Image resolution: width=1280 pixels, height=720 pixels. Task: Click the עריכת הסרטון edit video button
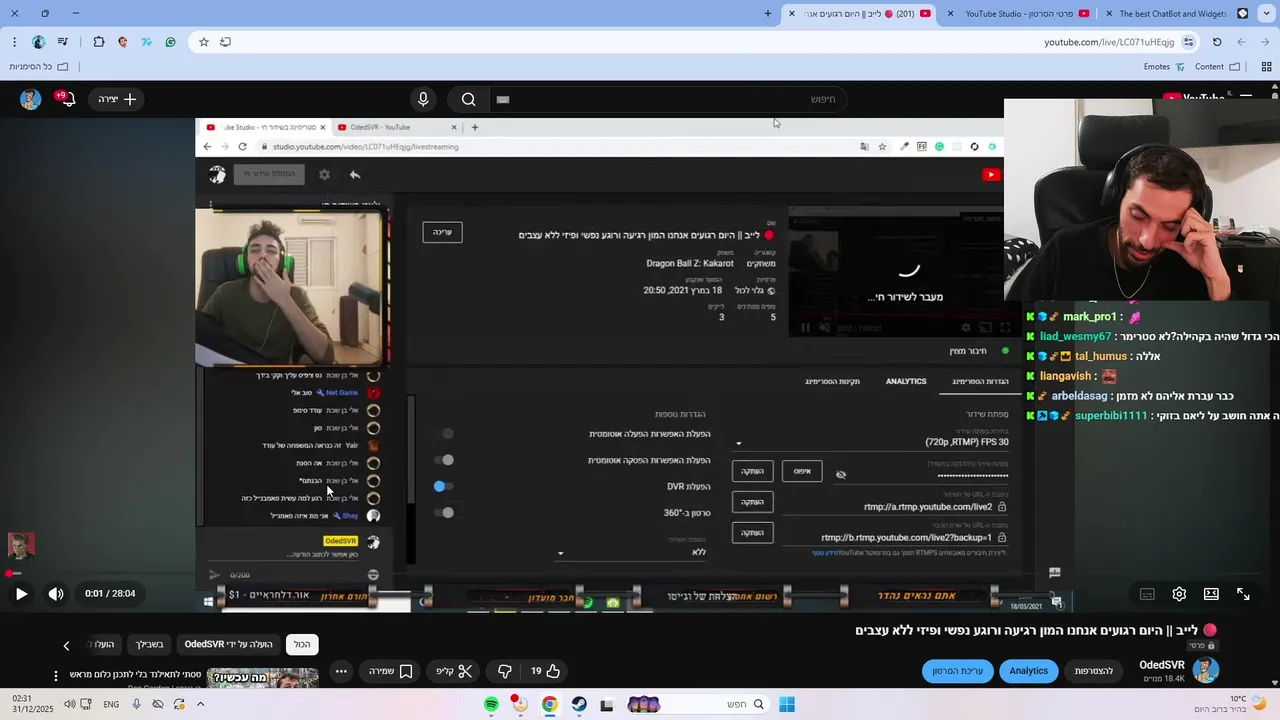(x=958, y=671)
